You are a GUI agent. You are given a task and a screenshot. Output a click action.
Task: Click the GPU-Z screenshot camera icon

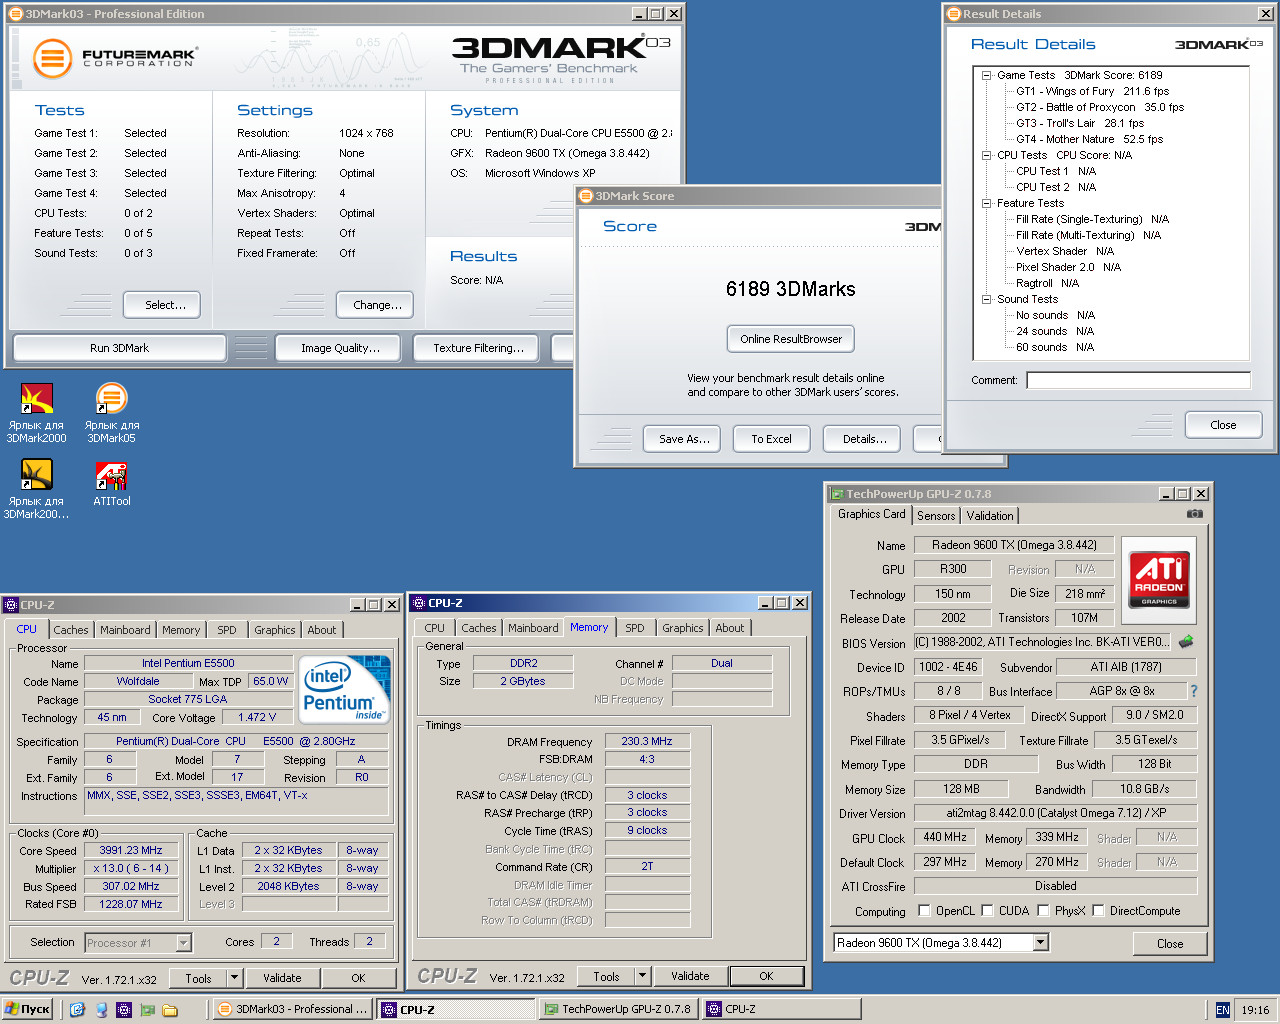(1194, 514)
